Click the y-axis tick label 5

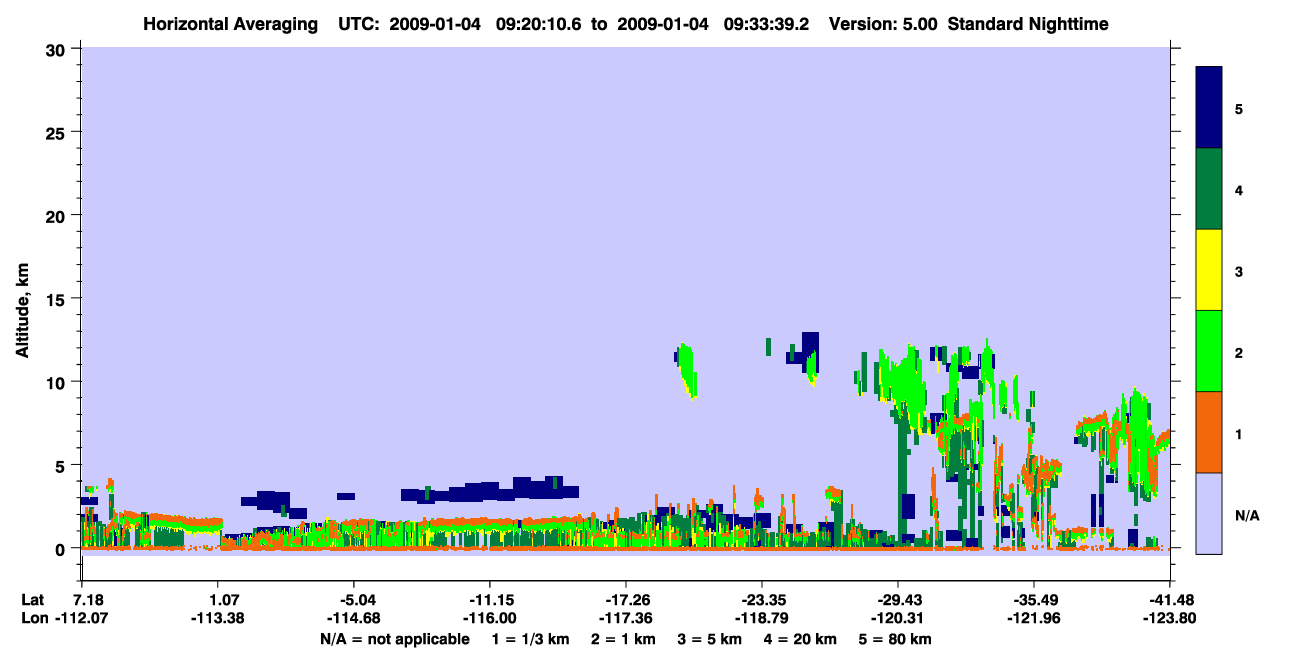coord(62,465)
